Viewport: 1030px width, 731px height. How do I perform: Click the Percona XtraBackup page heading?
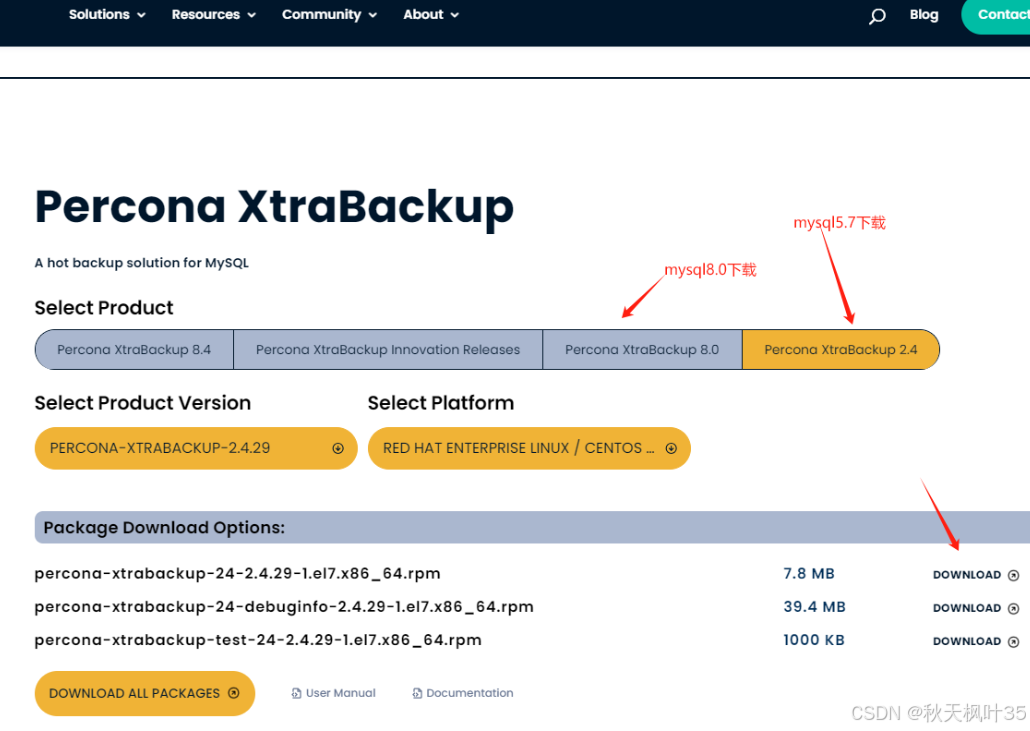pyautogui.click(x=274, y=209)
